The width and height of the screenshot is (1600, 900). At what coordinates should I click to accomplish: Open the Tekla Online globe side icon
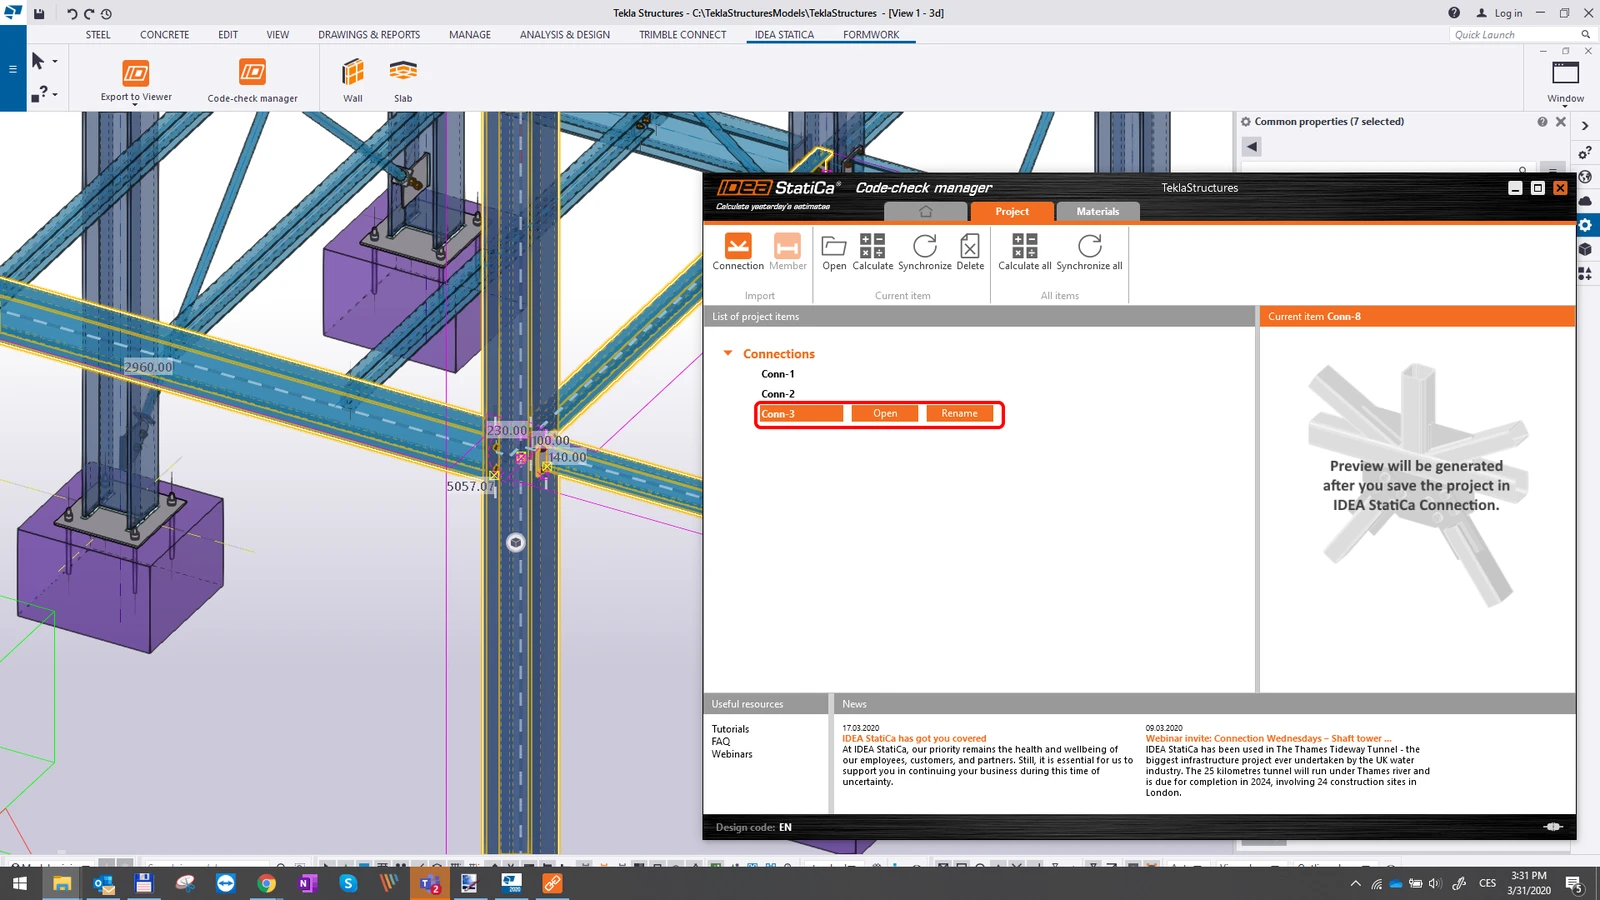[x=1585, y=177]
